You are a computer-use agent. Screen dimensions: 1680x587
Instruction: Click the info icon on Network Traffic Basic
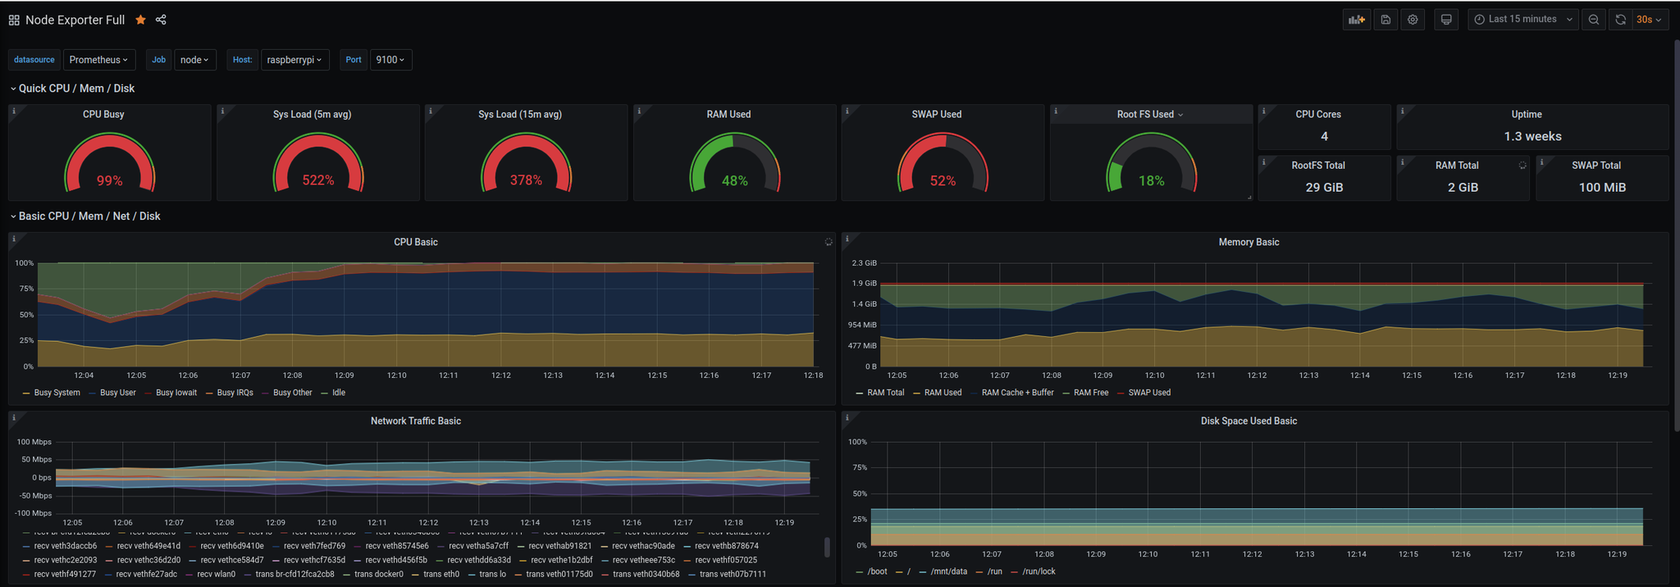[x=14, y=418]
